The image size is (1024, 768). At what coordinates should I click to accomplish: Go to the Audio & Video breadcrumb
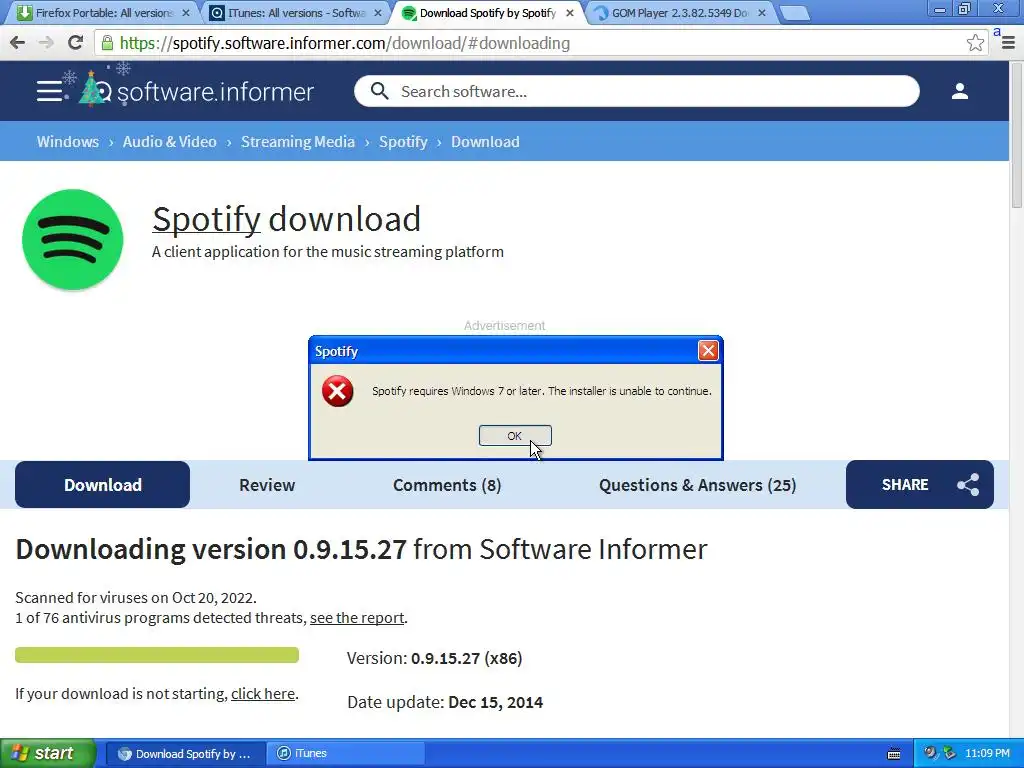[x=170, y=142]
